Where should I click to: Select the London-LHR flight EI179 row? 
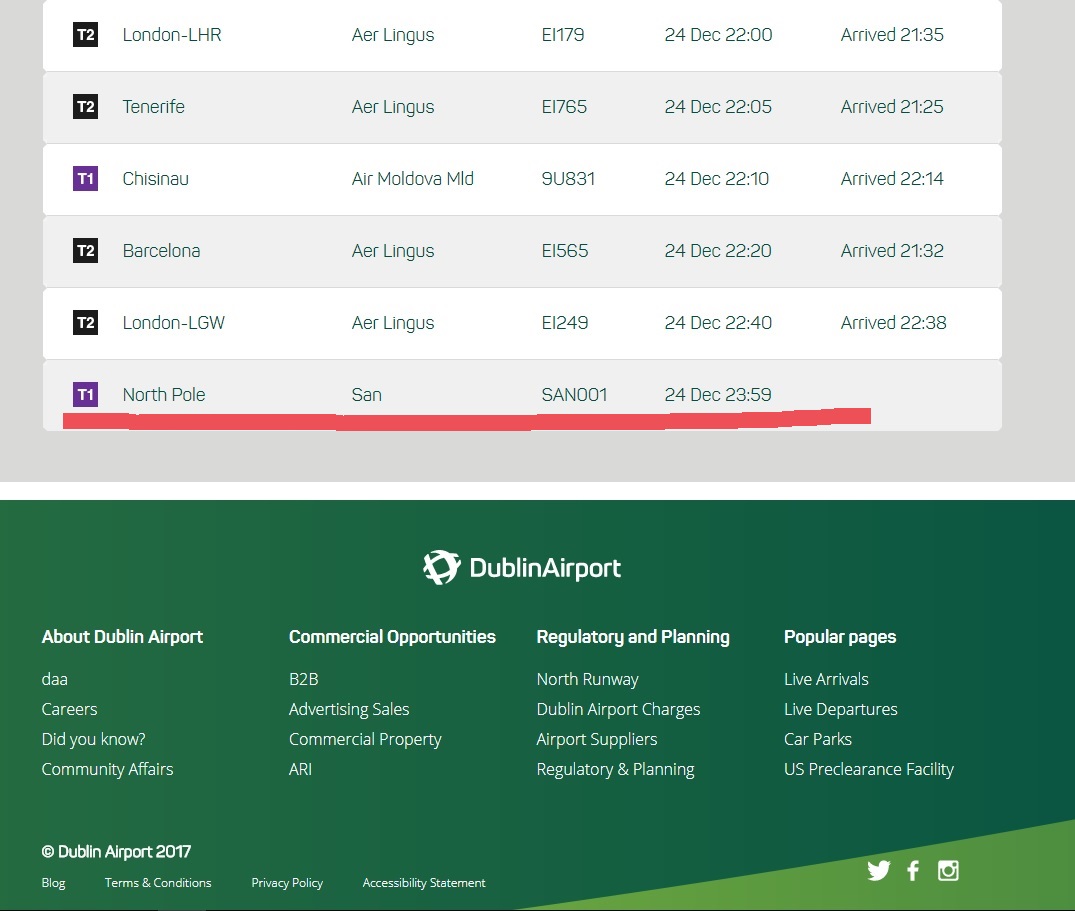(x=522, y=35)
